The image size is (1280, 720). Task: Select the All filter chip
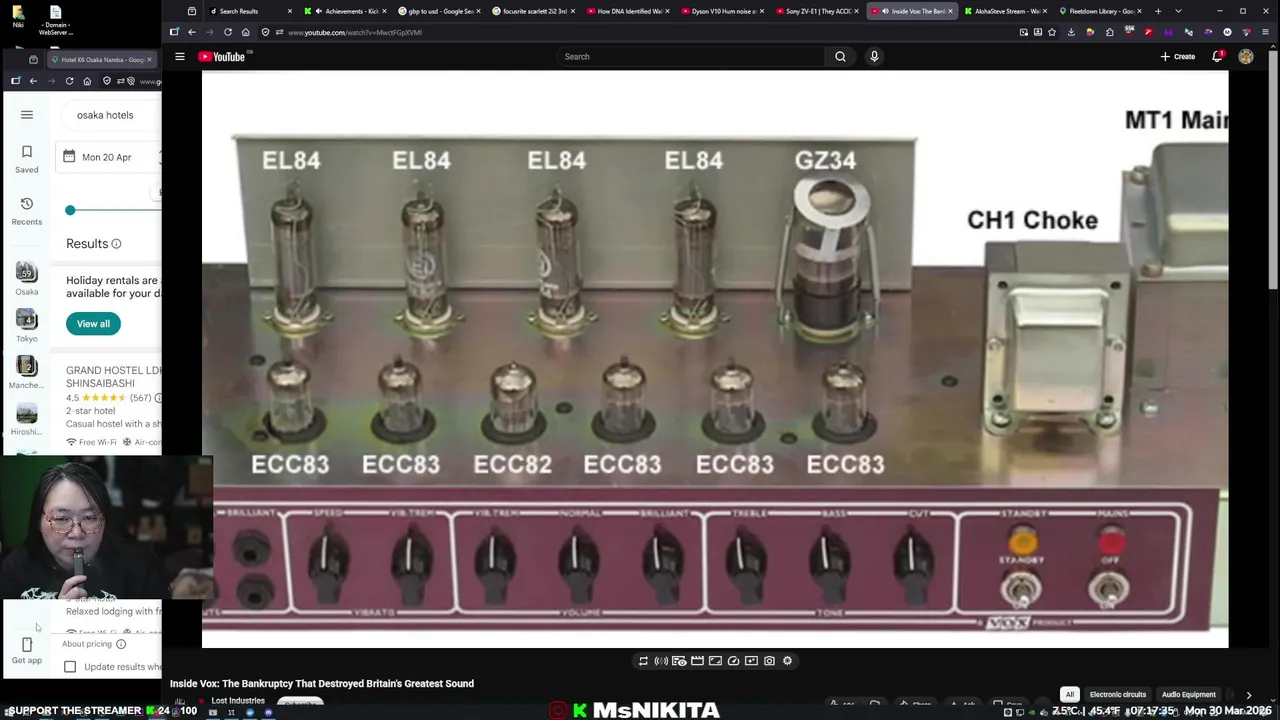(1069, 694)
